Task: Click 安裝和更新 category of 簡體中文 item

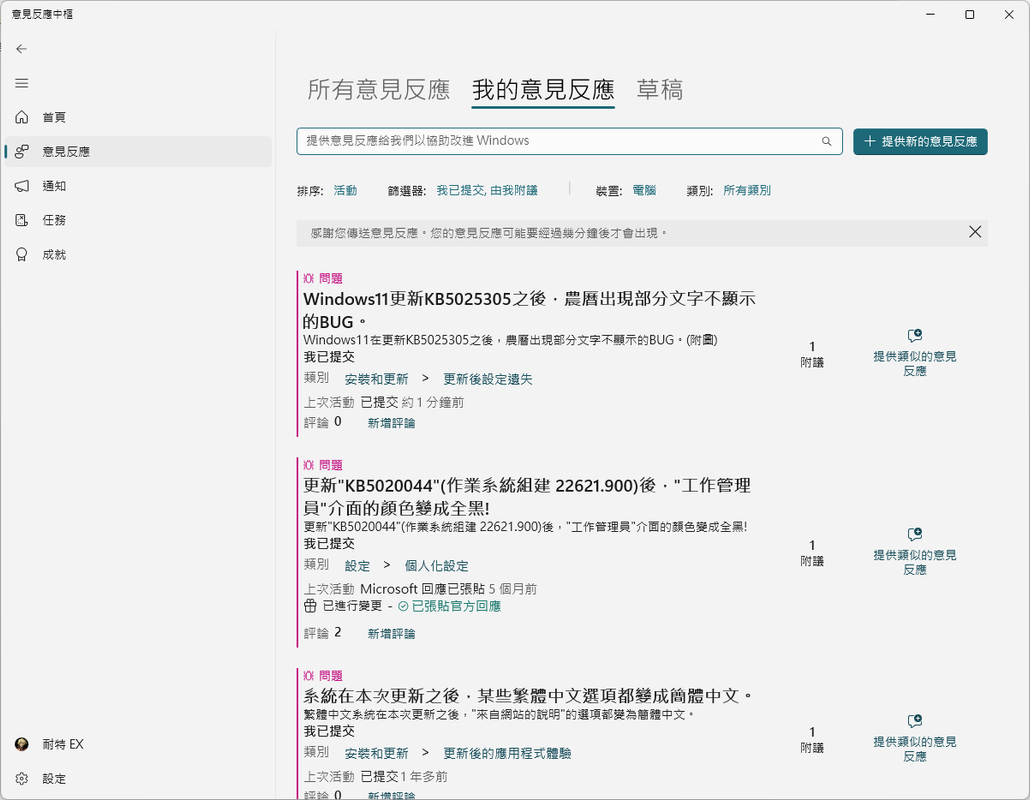Action: click(376, 753)
